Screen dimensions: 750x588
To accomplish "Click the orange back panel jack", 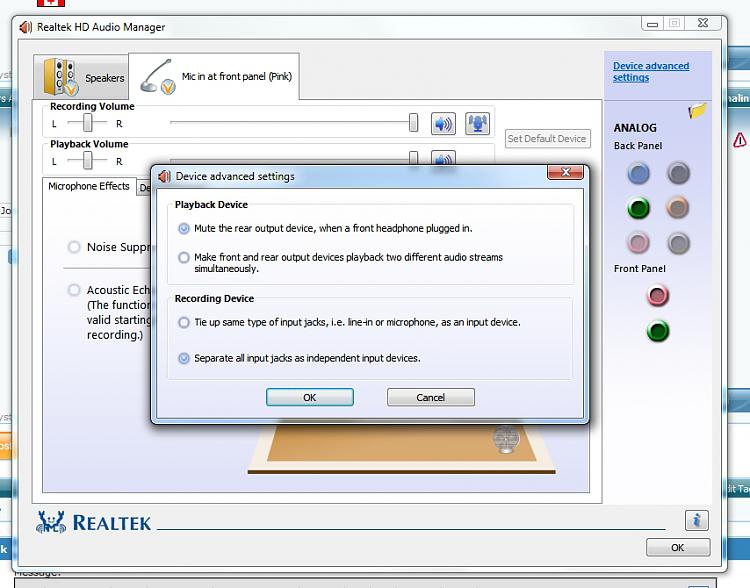I will (x=678, y=208).
